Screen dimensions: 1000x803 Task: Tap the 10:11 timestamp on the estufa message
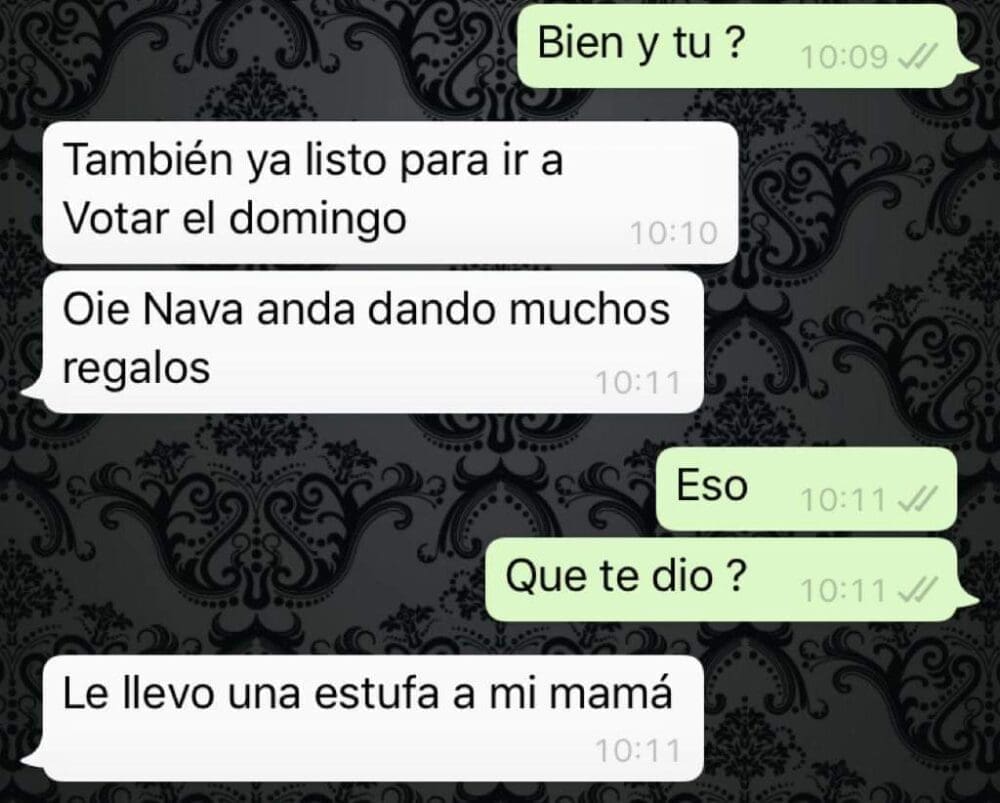point(638,751)
